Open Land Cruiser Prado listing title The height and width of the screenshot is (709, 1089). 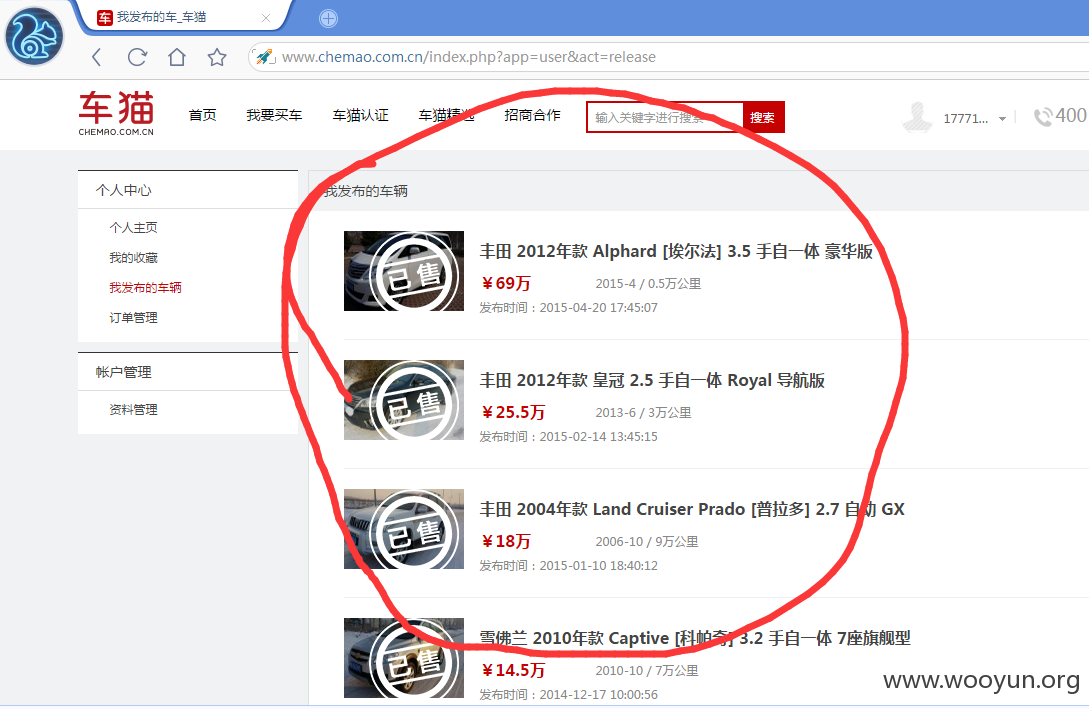pos(692,510)
